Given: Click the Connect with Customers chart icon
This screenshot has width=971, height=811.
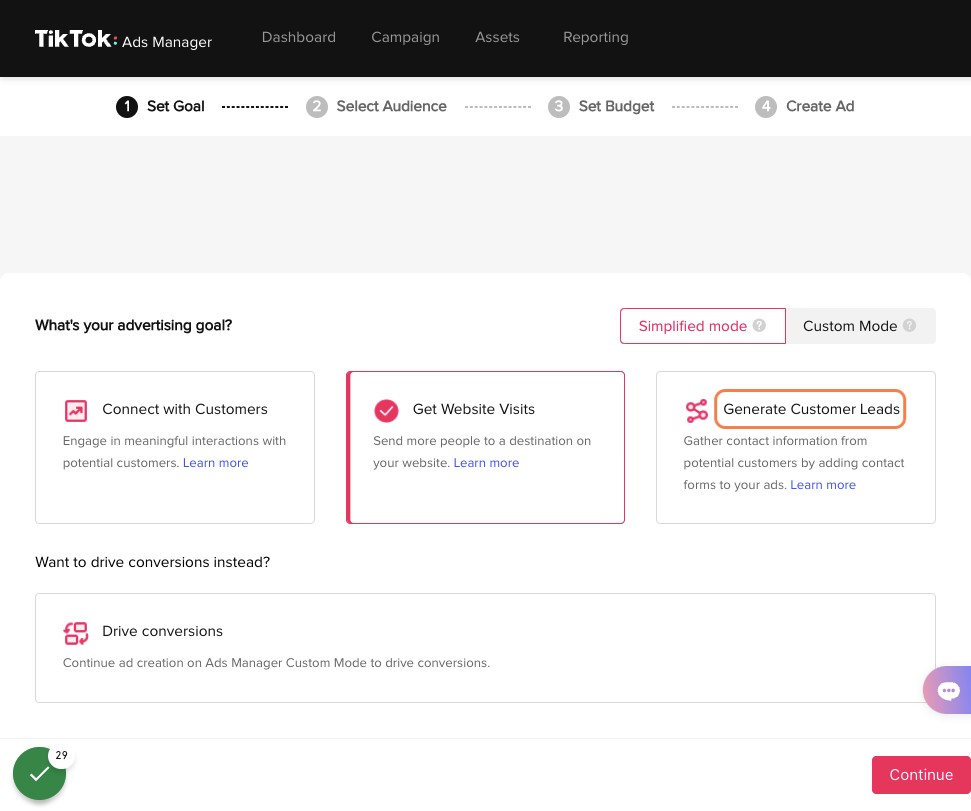Looking at the screenshot, I should (x=76, y=410).
